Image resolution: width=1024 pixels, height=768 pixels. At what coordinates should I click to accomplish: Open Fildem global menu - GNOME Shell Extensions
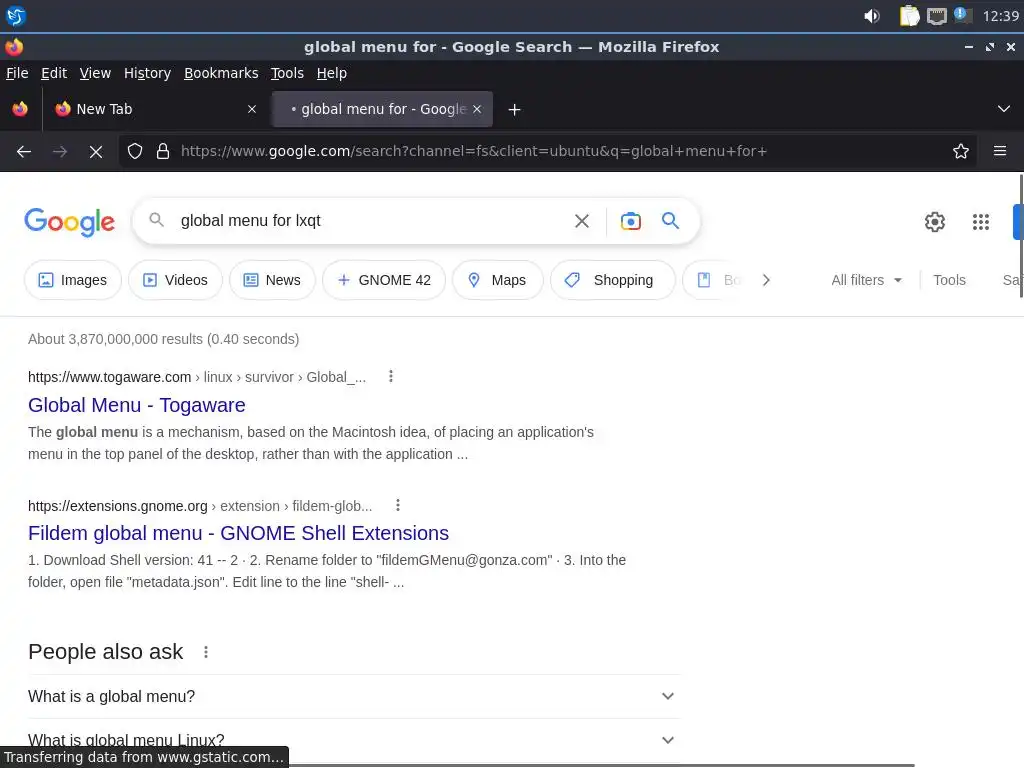pos(238,533)
